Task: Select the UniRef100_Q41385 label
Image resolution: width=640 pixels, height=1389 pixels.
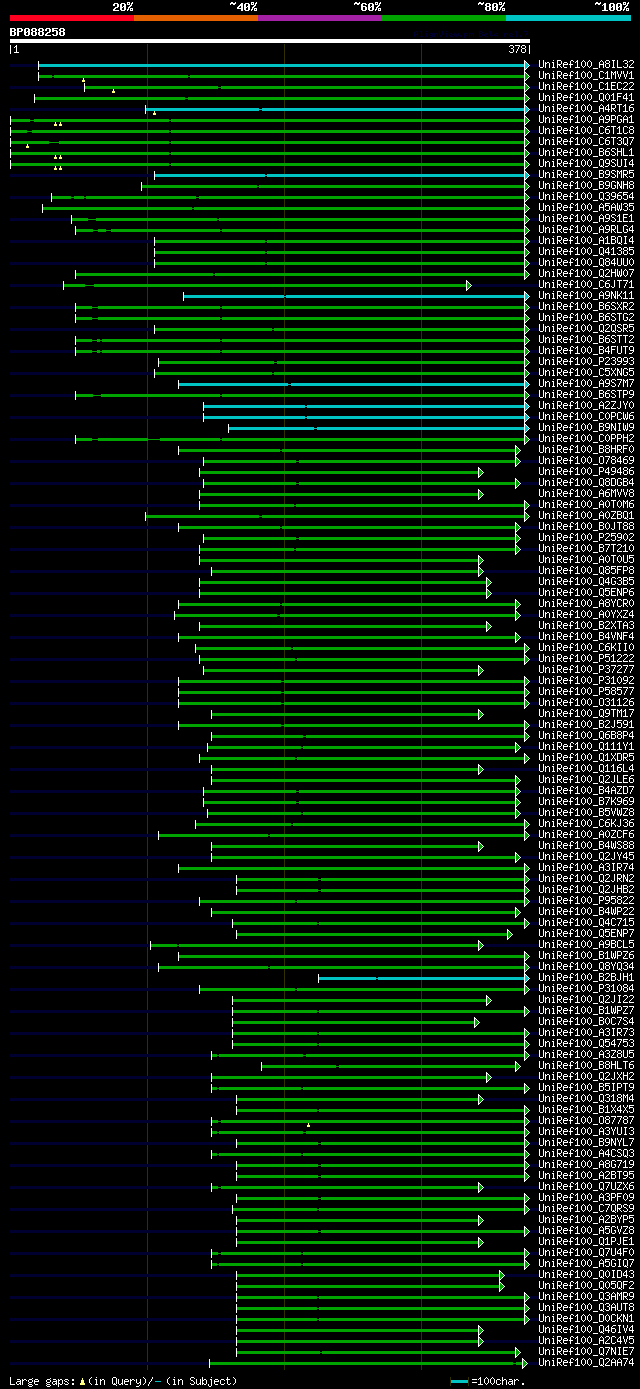Action: [586, 251]
